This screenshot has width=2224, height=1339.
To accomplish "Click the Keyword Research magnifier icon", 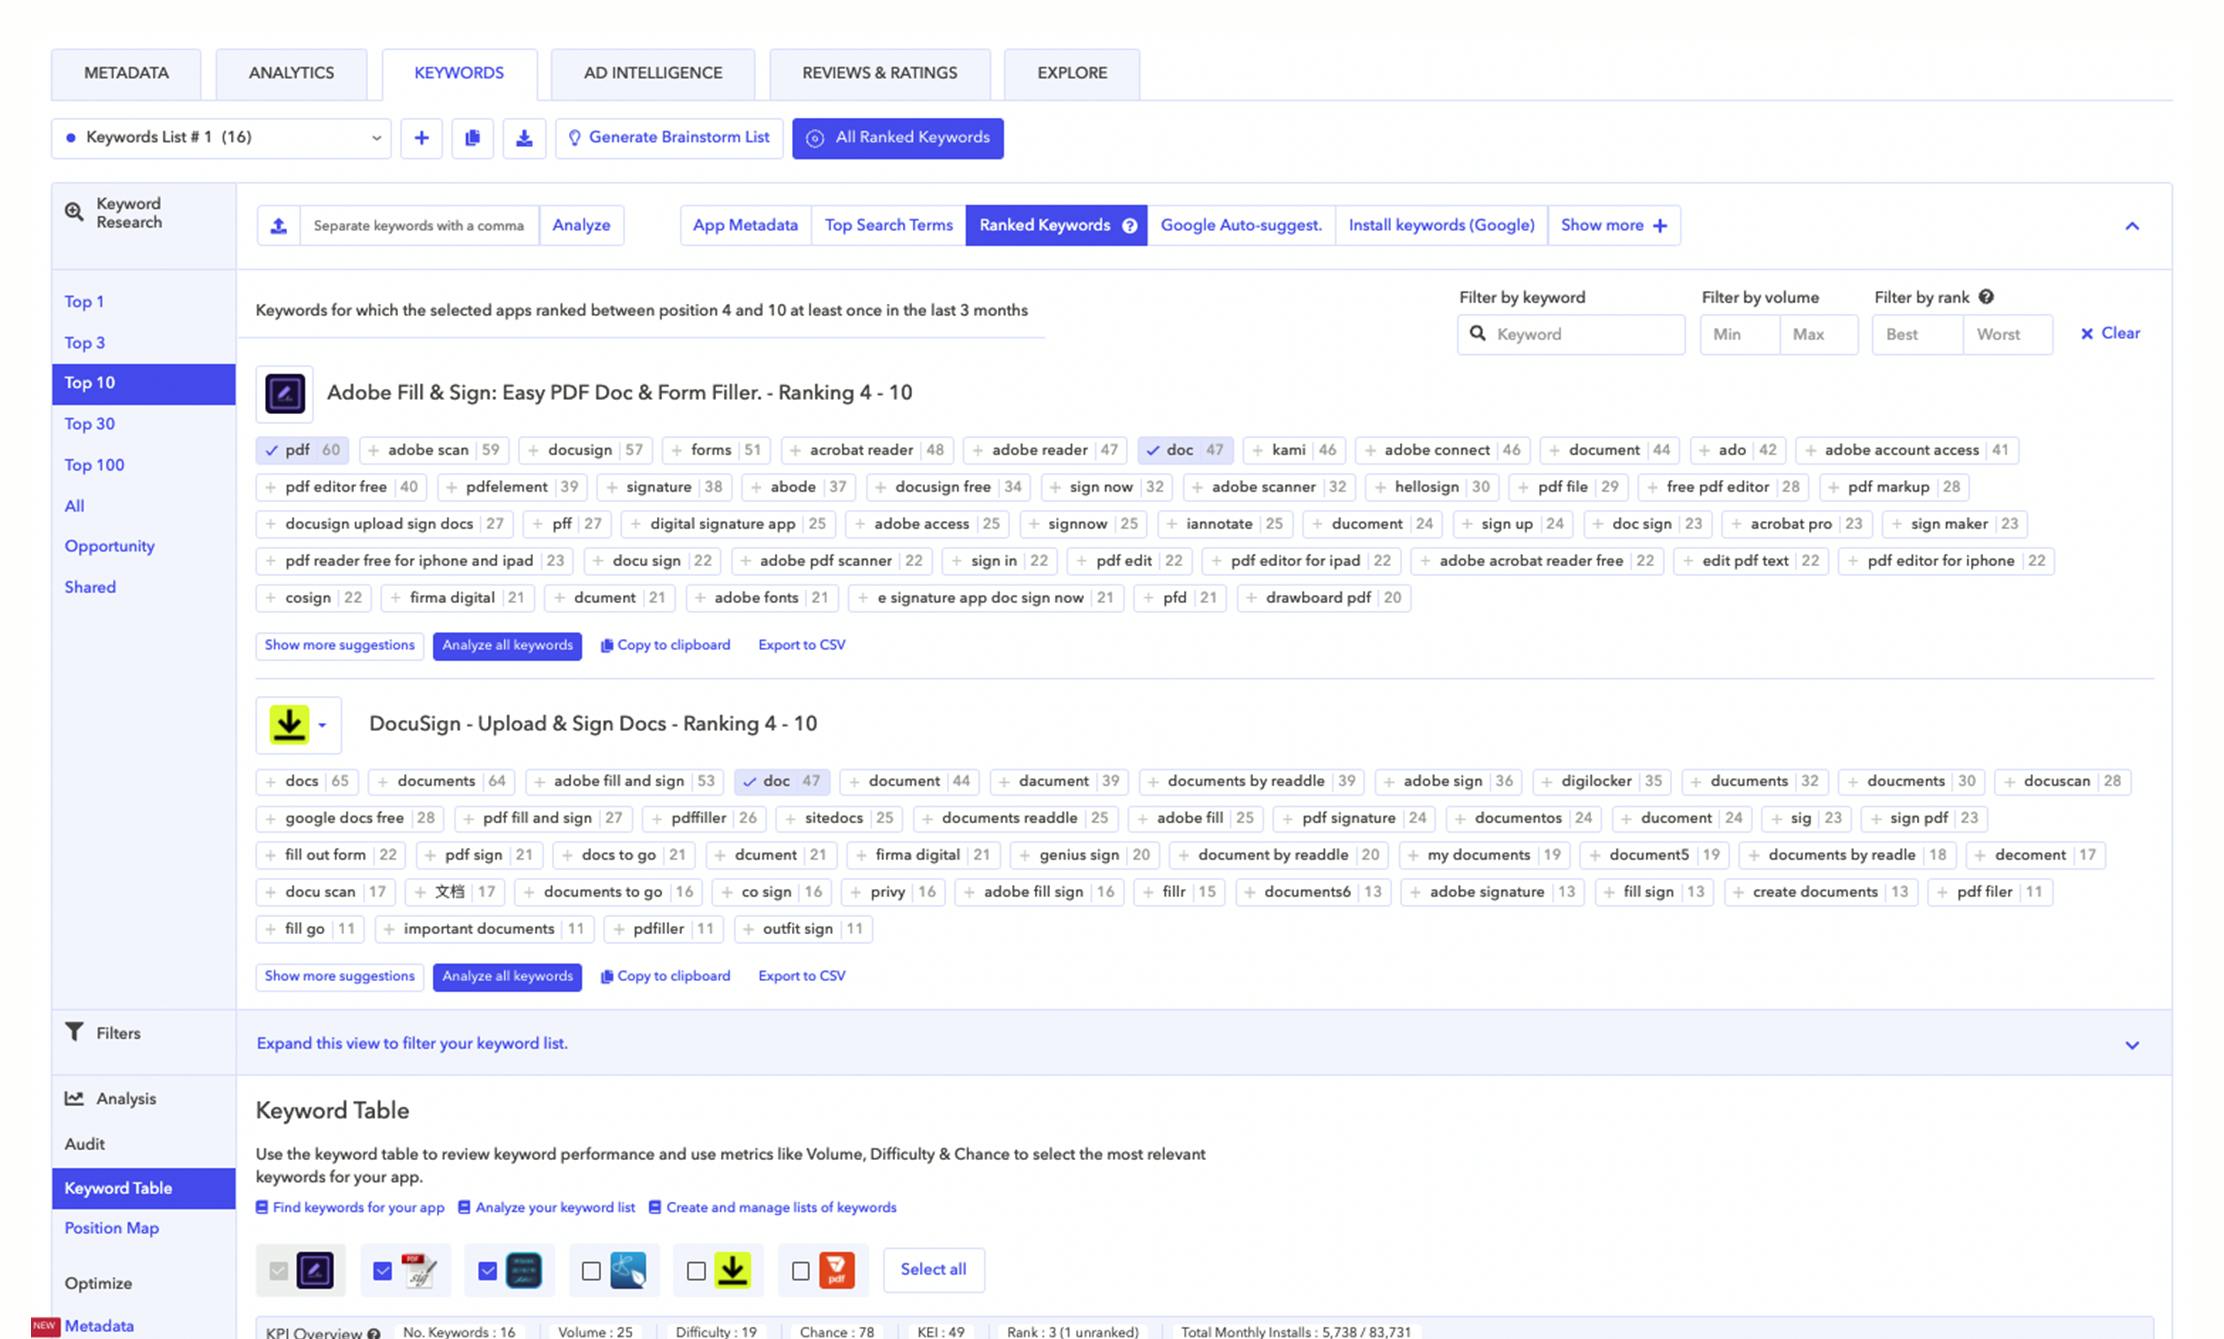I will pyautogui.click(x=74, y=211).
